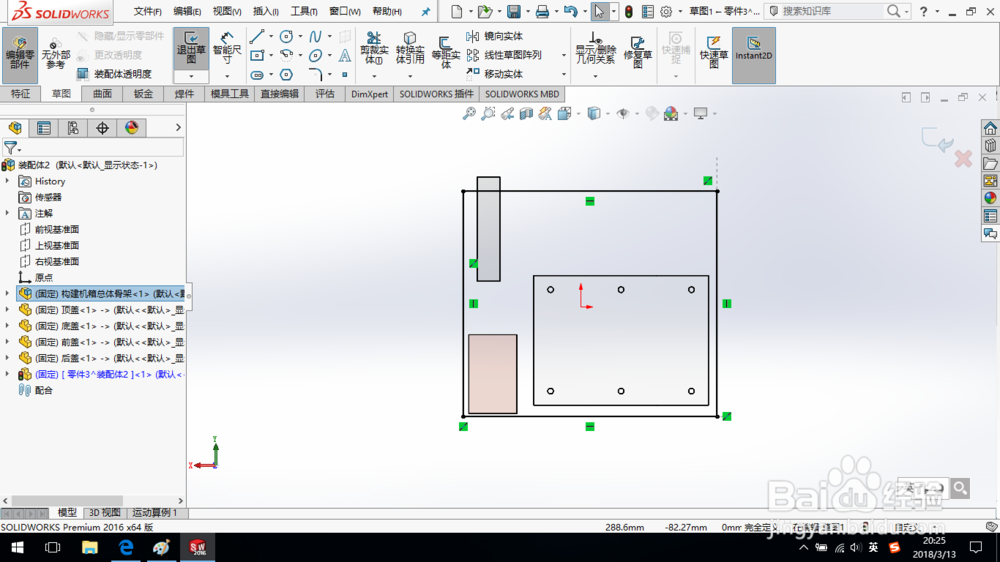Viewport: 1000px width, 562px height.
Task: Click the Zoom to Fit icon
Action: pyautogui.click(x=469, y=114)
